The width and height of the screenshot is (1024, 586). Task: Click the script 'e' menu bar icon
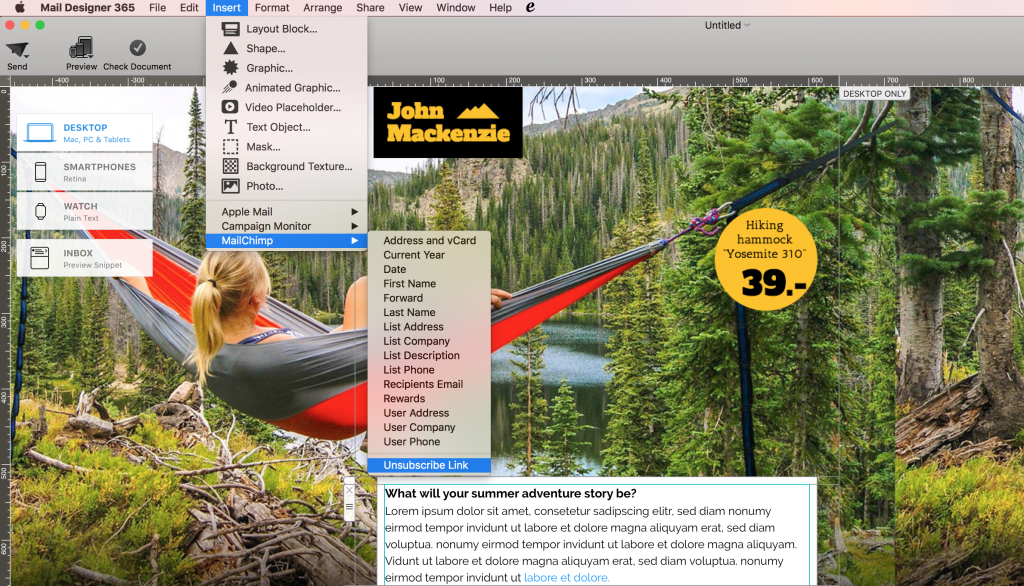pos(530,7)
